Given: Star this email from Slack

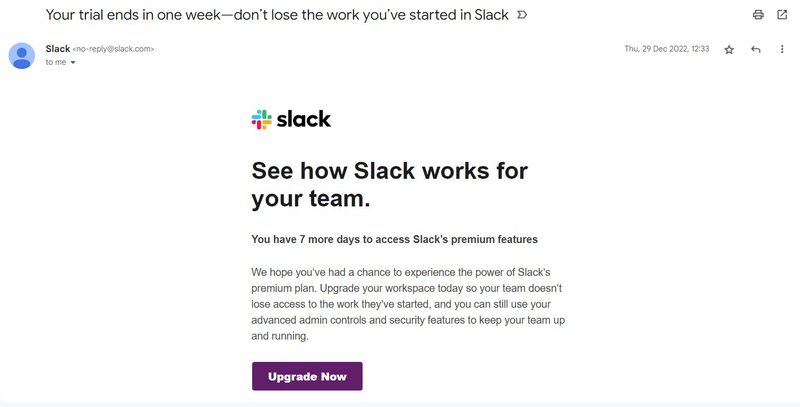Looking at the screenshot, I should click(x=729, y=49).
